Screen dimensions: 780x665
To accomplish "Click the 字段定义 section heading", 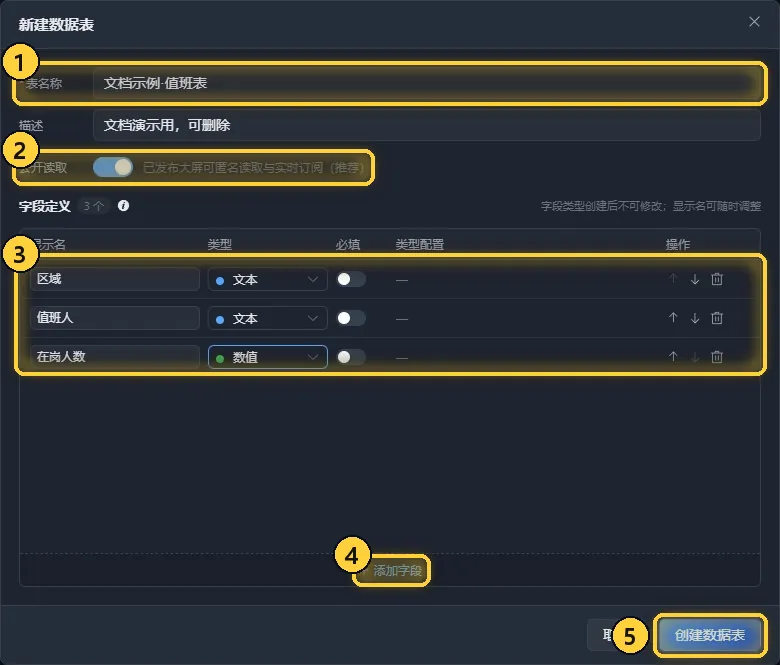I will click(x=45, y=206).
